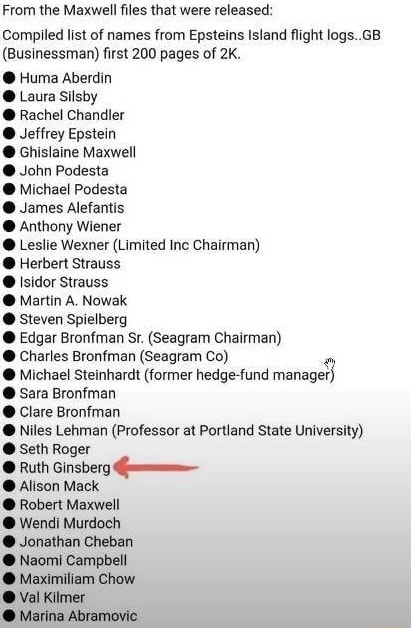Click the bullet beside Huma Aberdin
This screenshot has height=628, width=411.
[9, 78]
